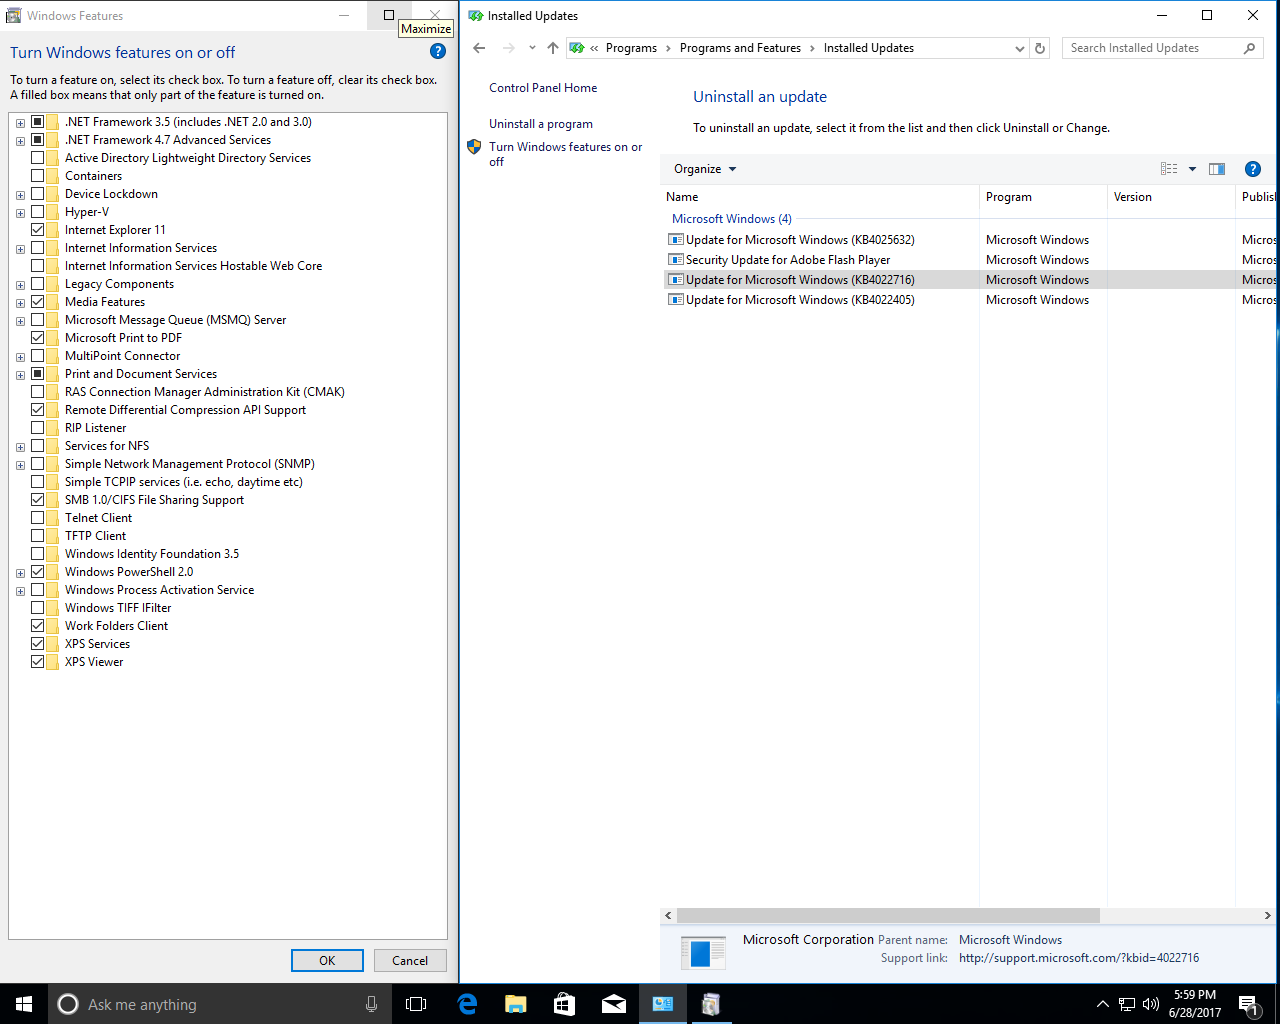Viewport: 1280px width, 1024px height.
Task: Open File Explorer from taskbar
Action: pyautogui.click(x=516, y=1004)
